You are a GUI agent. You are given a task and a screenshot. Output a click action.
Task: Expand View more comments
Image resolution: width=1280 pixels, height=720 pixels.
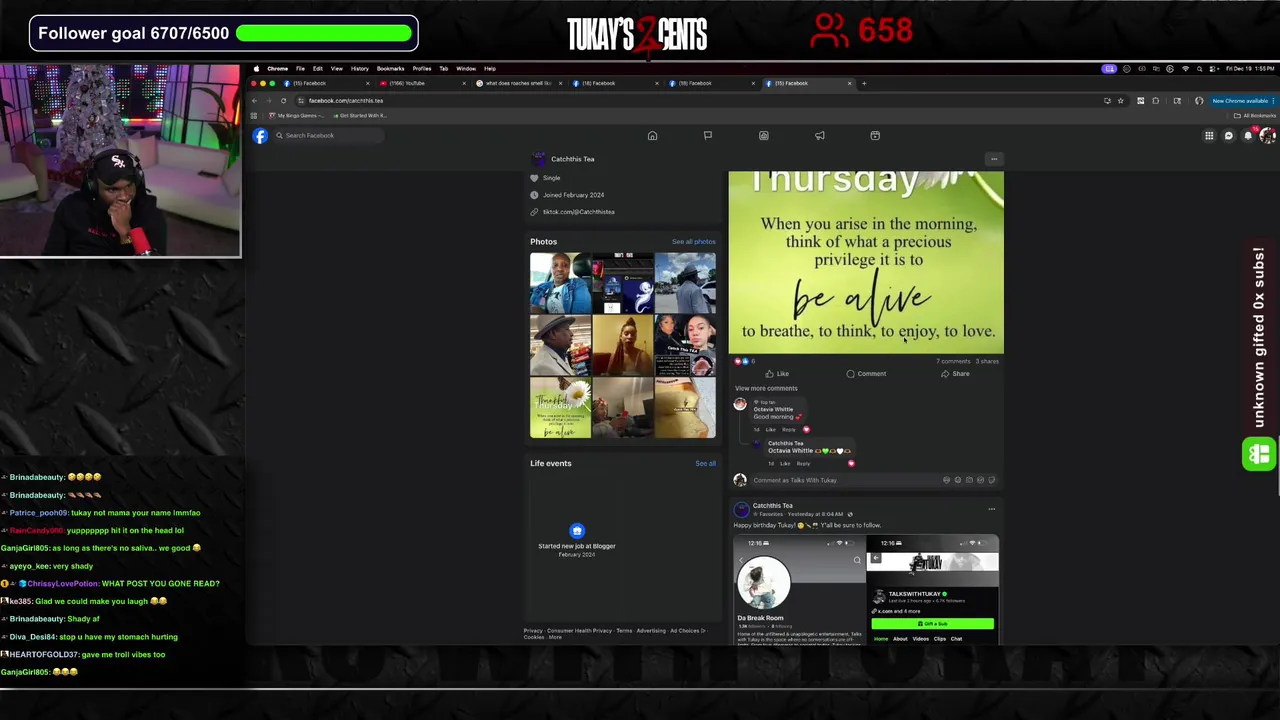tap(766, 388)
